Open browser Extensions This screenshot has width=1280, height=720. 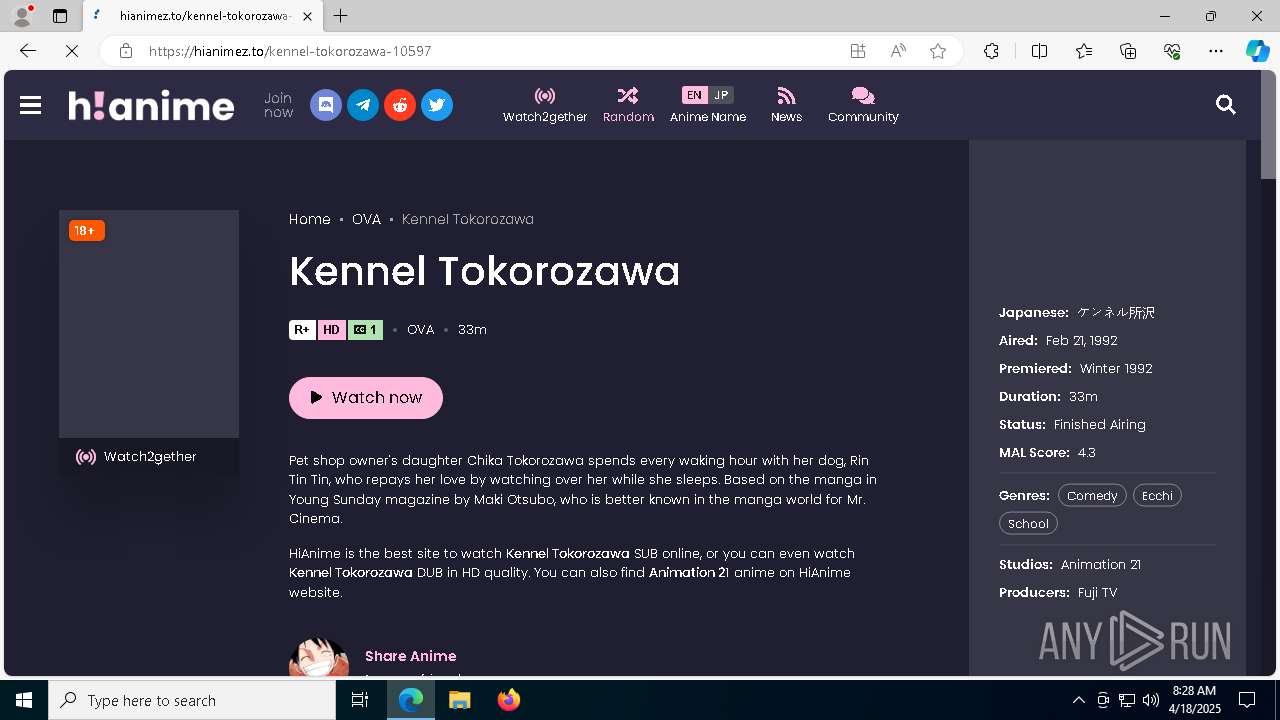click(x=991, y=51)
